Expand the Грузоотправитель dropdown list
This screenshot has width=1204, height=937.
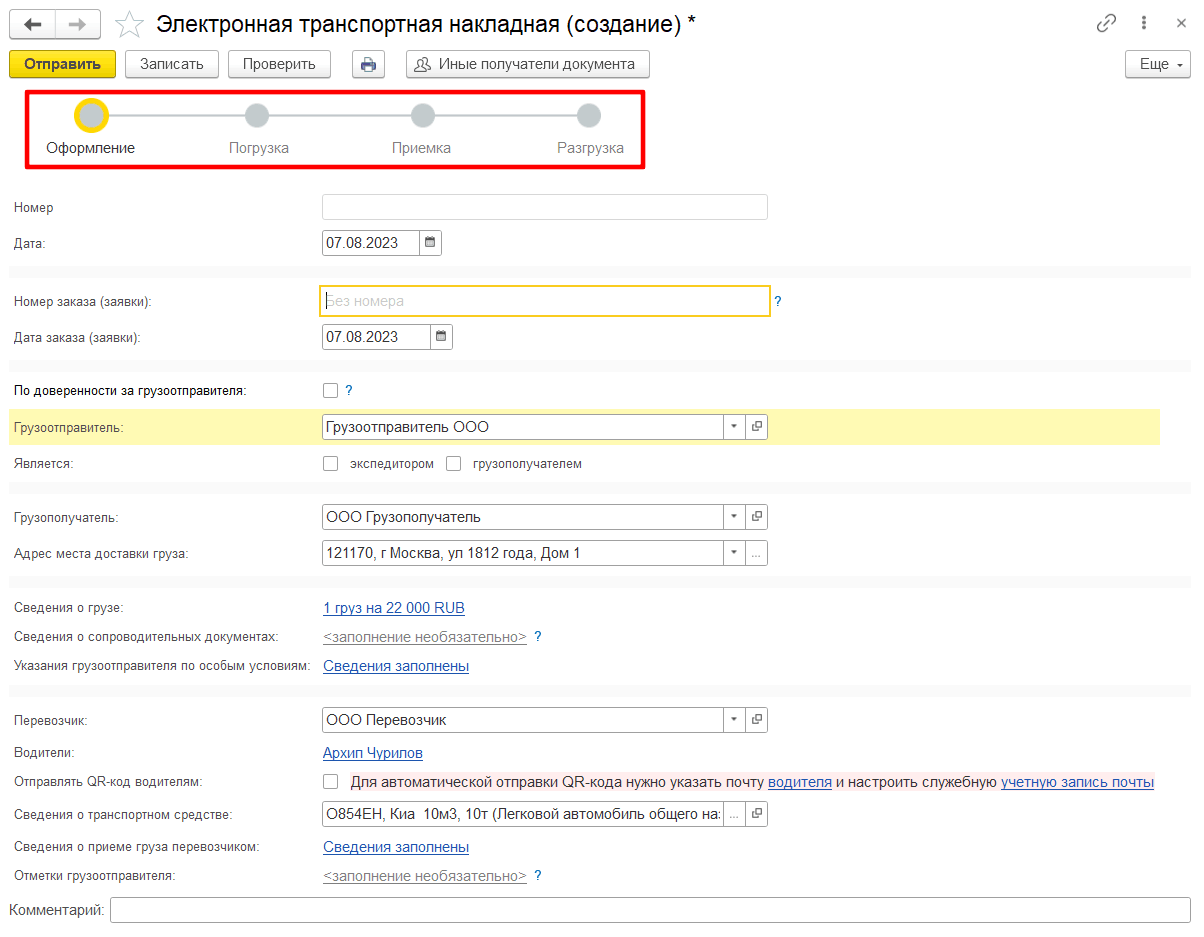(x=734, y=427)
